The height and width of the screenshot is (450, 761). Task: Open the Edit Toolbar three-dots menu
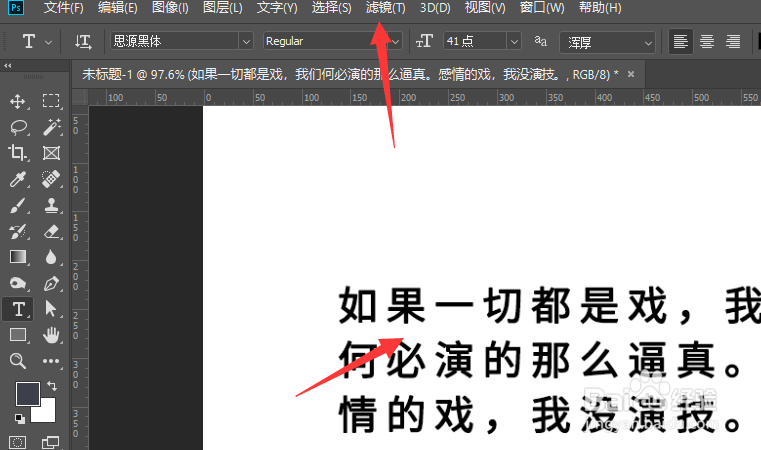tap(51, 361)
